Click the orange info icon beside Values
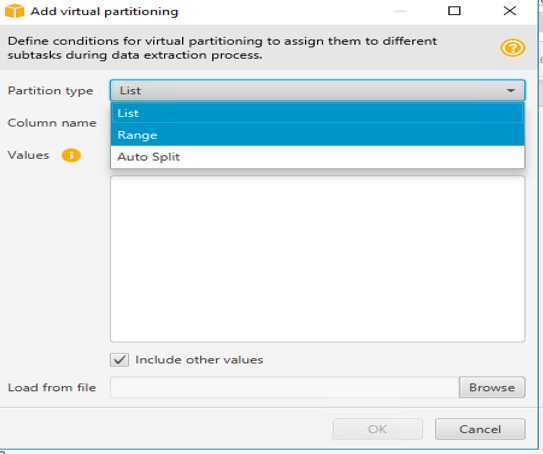The width and height of the screenshot is (543, 454). point(71,155)
